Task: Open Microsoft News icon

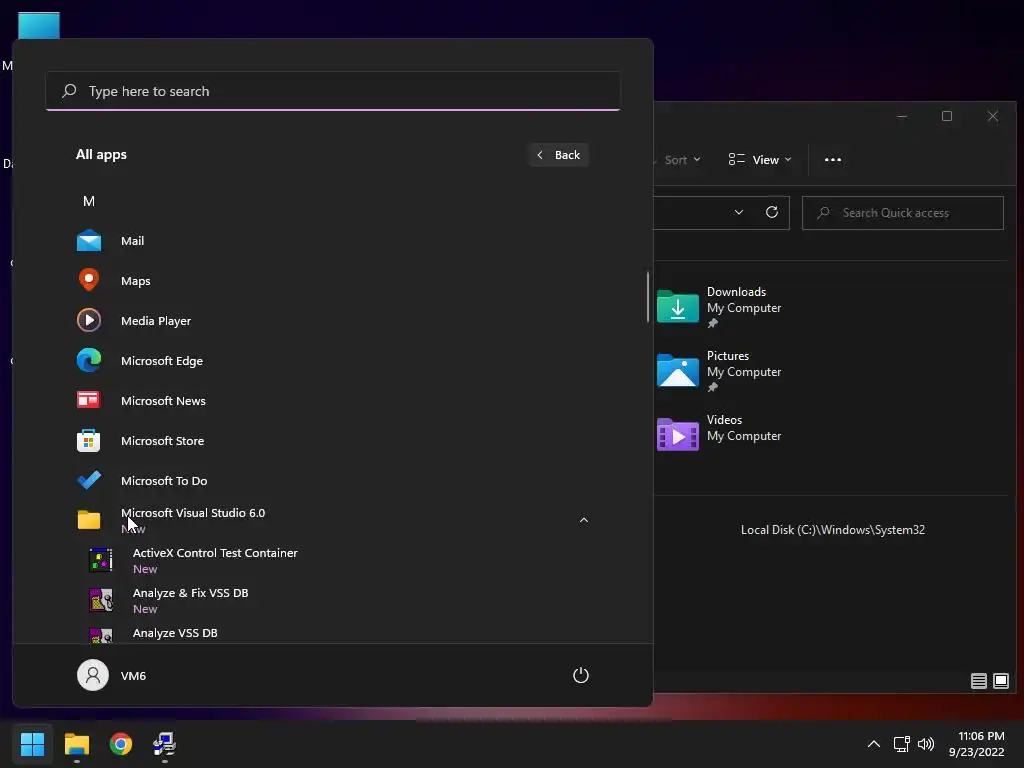Action: [x=89, y=400]
